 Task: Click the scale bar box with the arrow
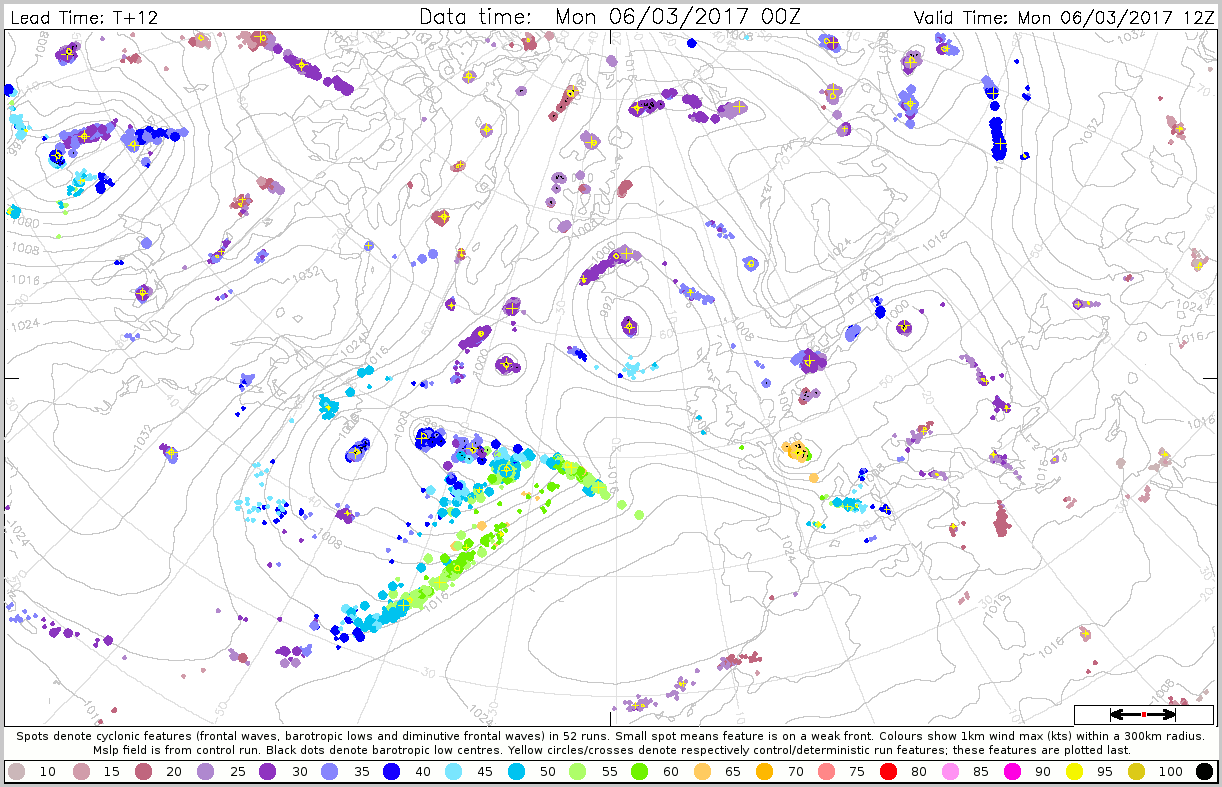click(x=1143, y=714)
